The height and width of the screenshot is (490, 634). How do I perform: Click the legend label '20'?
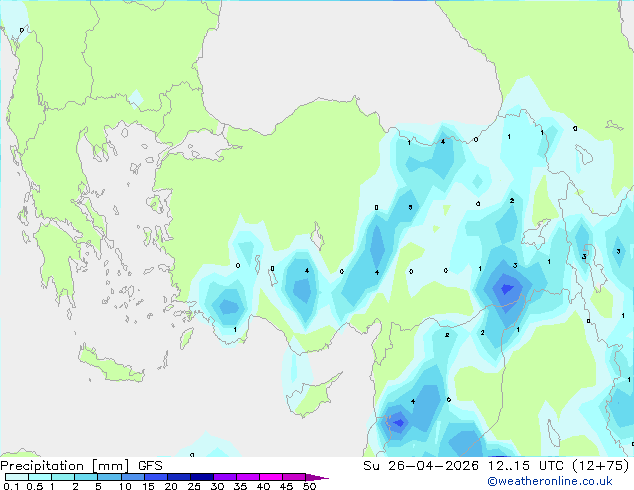(171, 486)
